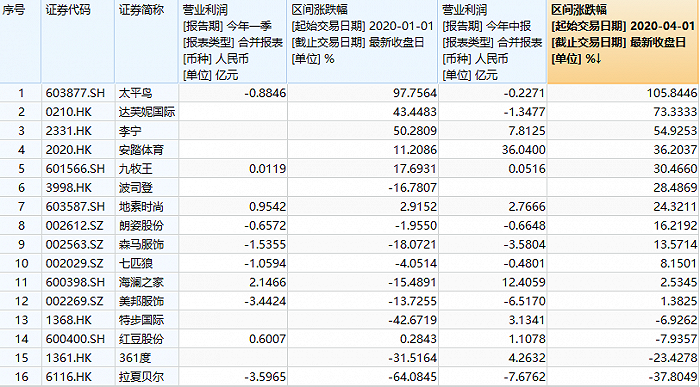Select stock code 603877.SH
Screen dimensions: 700x387
75,93
